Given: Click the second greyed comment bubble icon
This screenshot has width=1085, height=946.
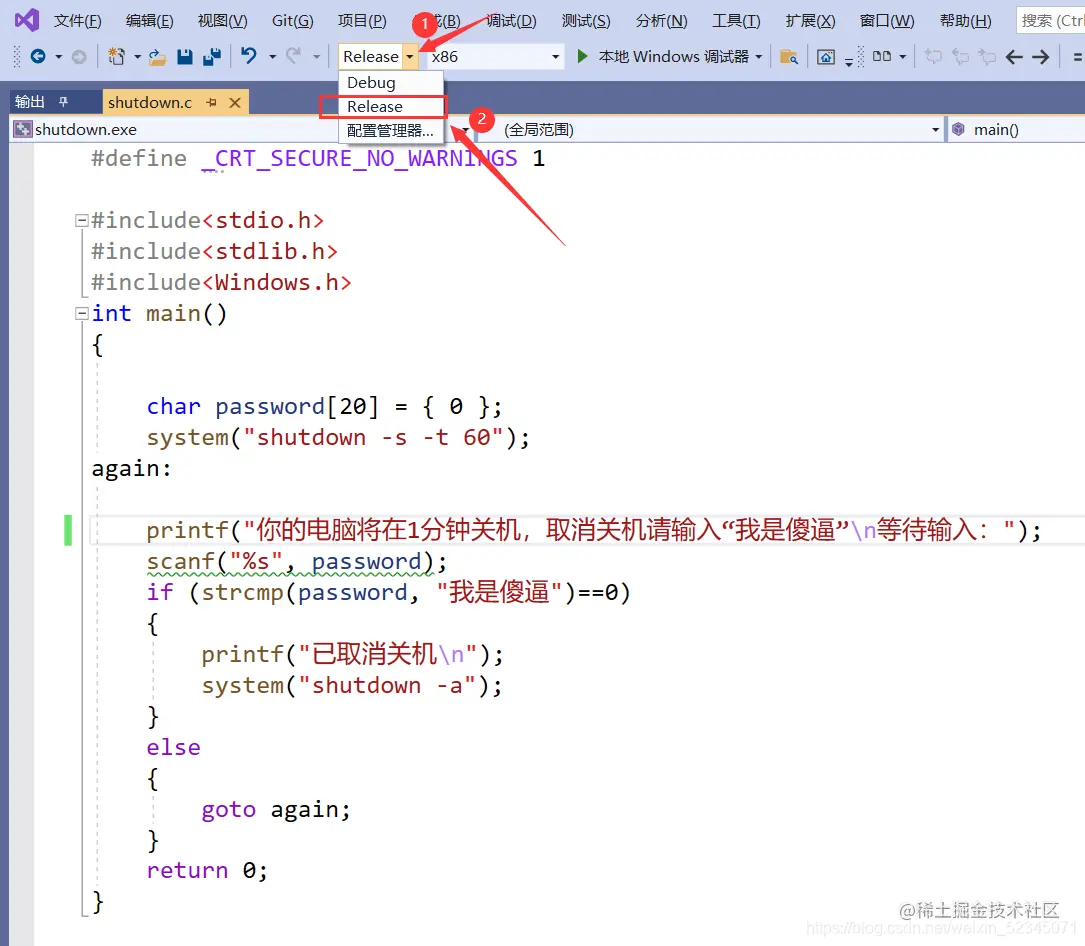Looking at the screenshot, I should [x=960, y=57].
